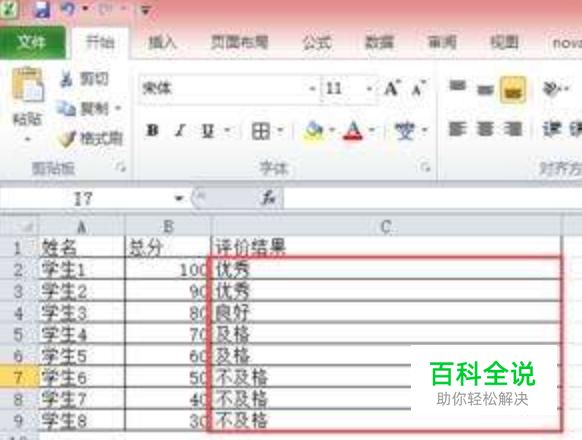Open Clipboard group dialog launcher

tap(120, 167)
